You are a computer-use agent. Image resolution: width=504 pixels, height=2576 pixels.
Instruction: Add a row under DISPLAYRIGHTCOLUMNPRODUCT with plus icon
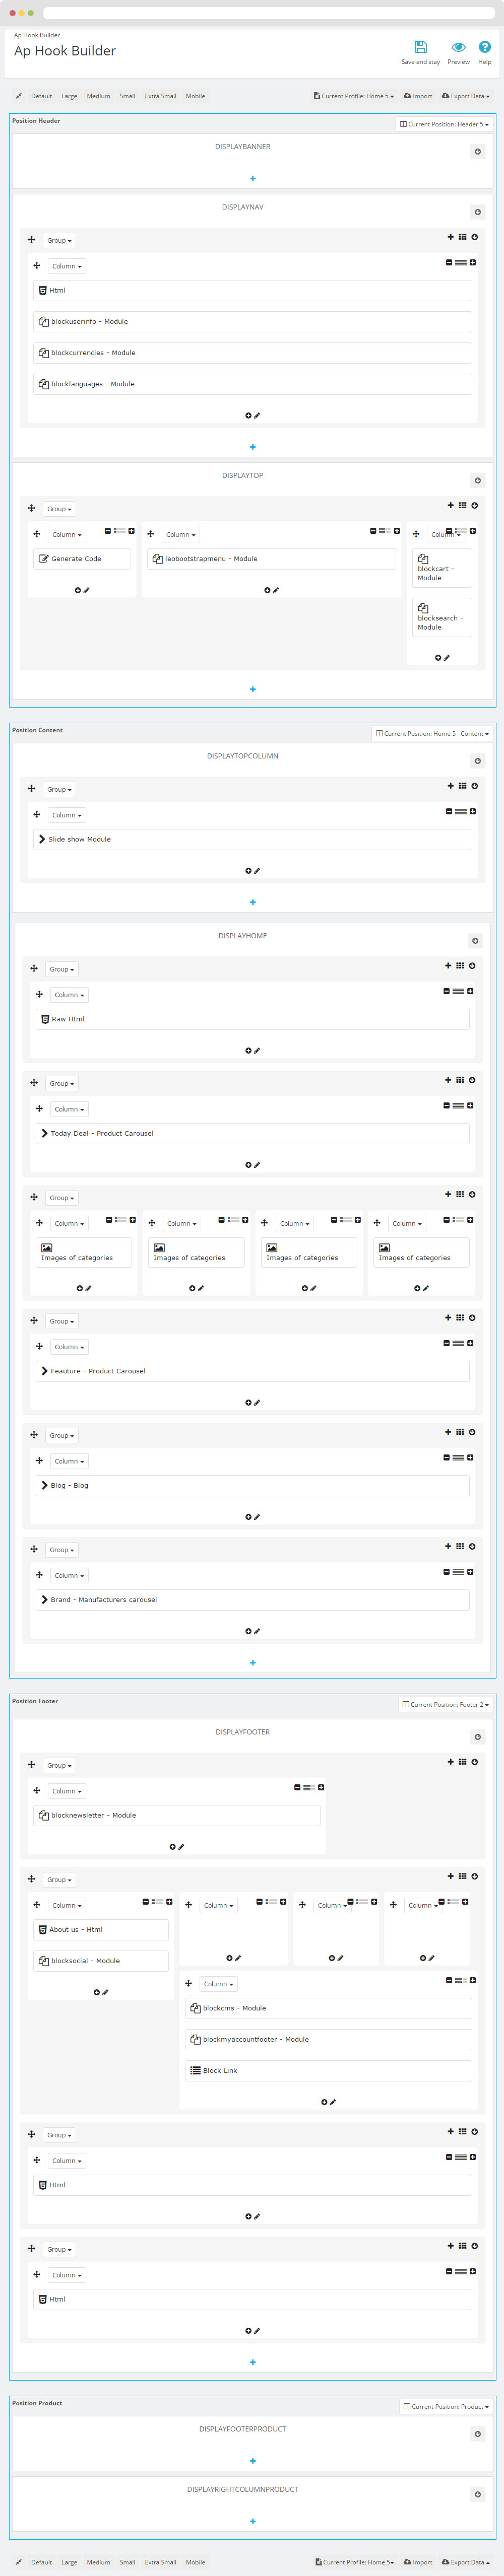[252, 2521]
